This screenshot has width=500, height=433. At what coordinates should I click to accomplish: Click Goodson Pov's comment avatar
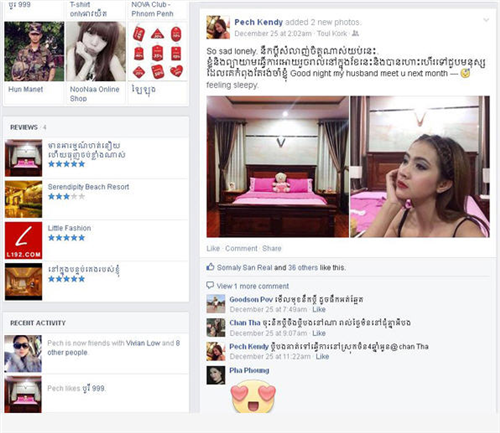216,304
